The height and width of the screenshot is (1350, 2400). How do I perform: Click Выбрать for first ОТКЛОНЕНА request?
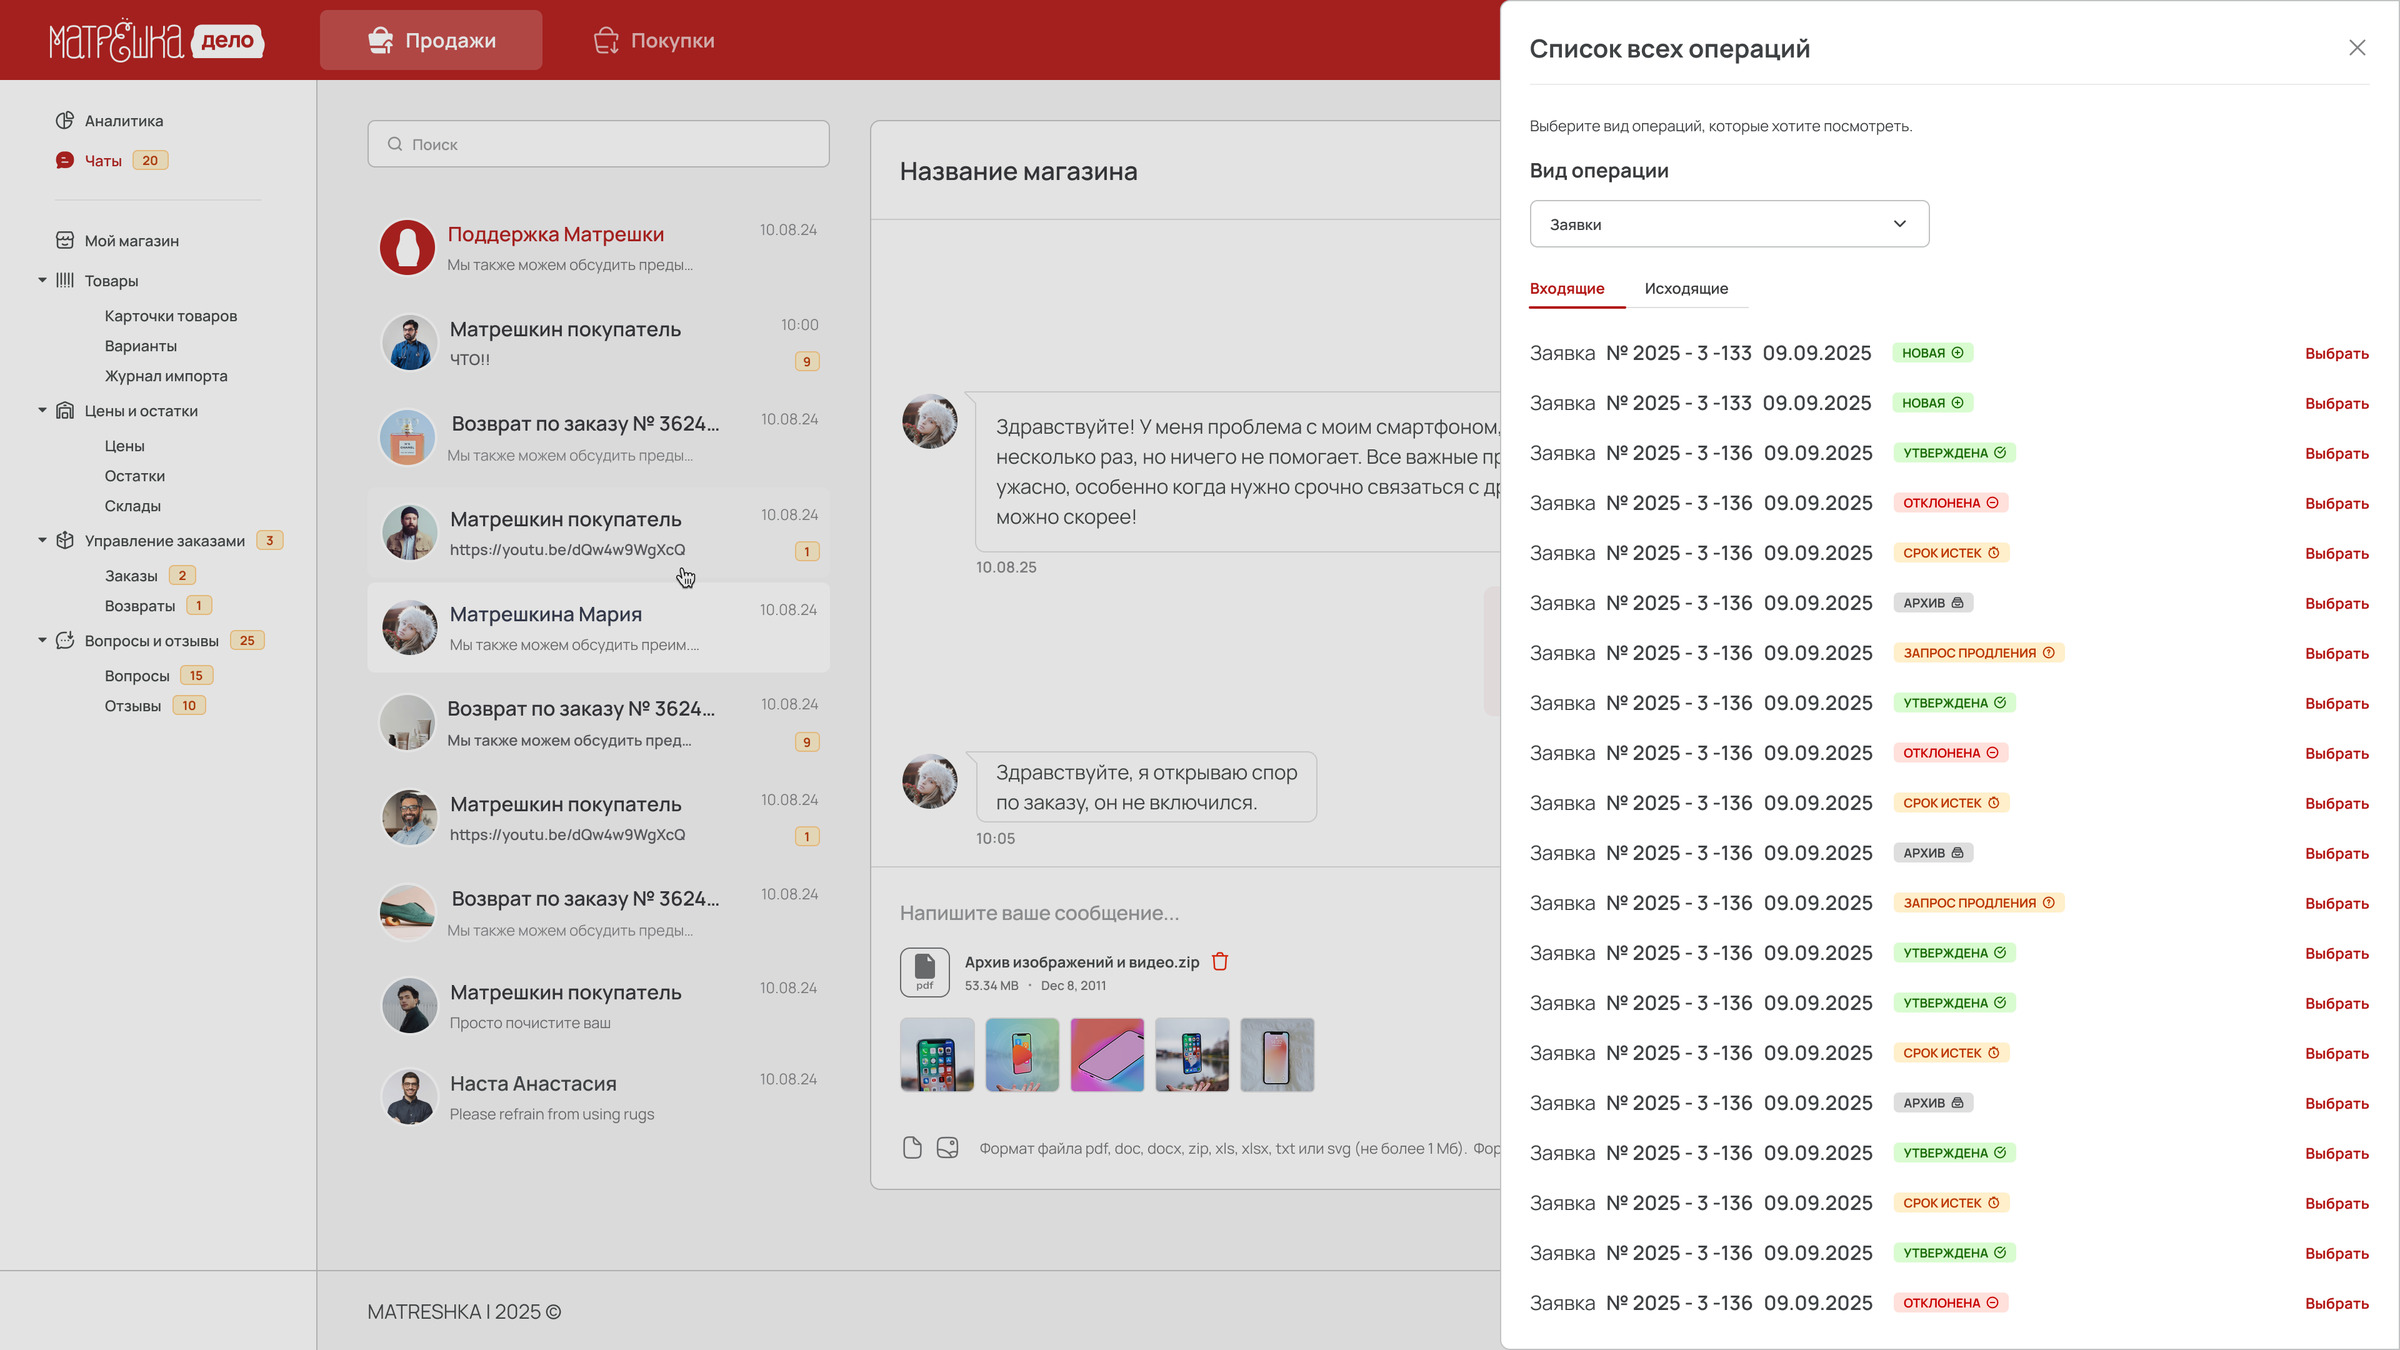2337,503
